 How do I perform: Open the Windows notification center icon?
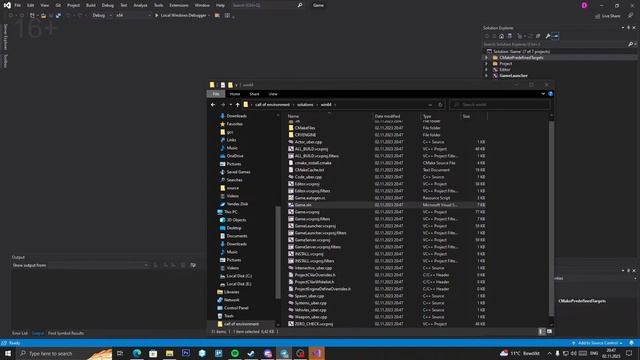point(629,353)
